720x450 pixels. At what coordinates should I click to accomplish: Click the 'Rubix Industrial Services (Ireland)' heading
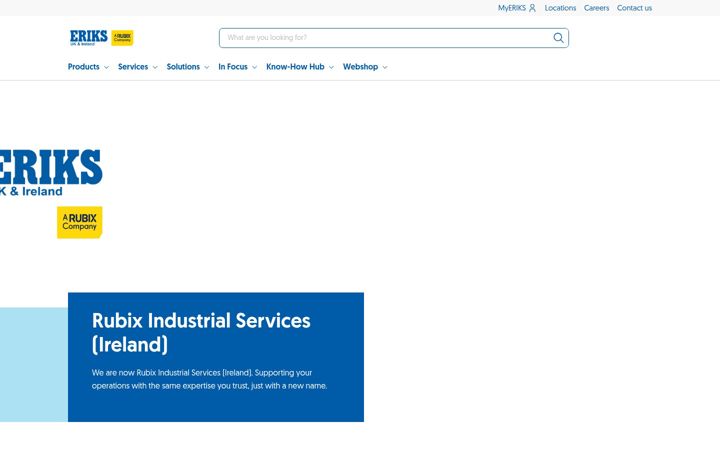[201, 332]
